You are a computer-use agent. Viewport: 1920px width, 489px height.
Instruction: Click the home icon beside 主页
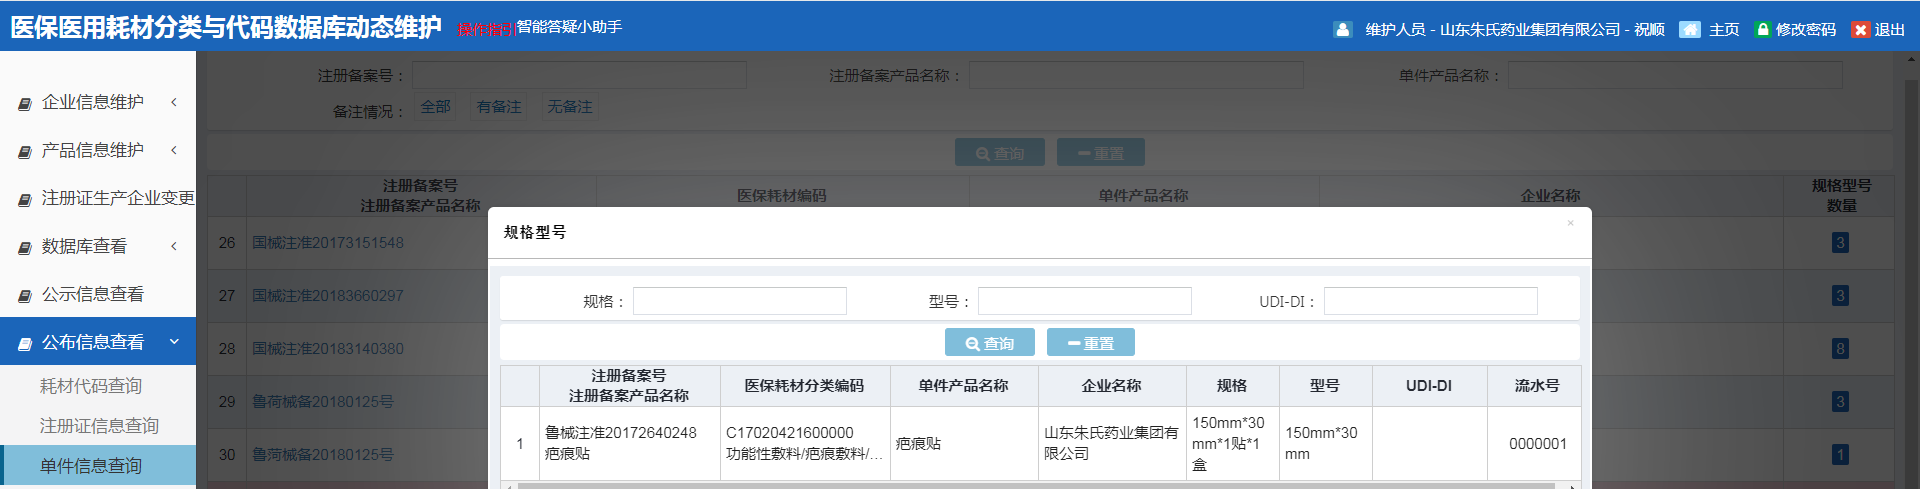[x=1689, y=30]
